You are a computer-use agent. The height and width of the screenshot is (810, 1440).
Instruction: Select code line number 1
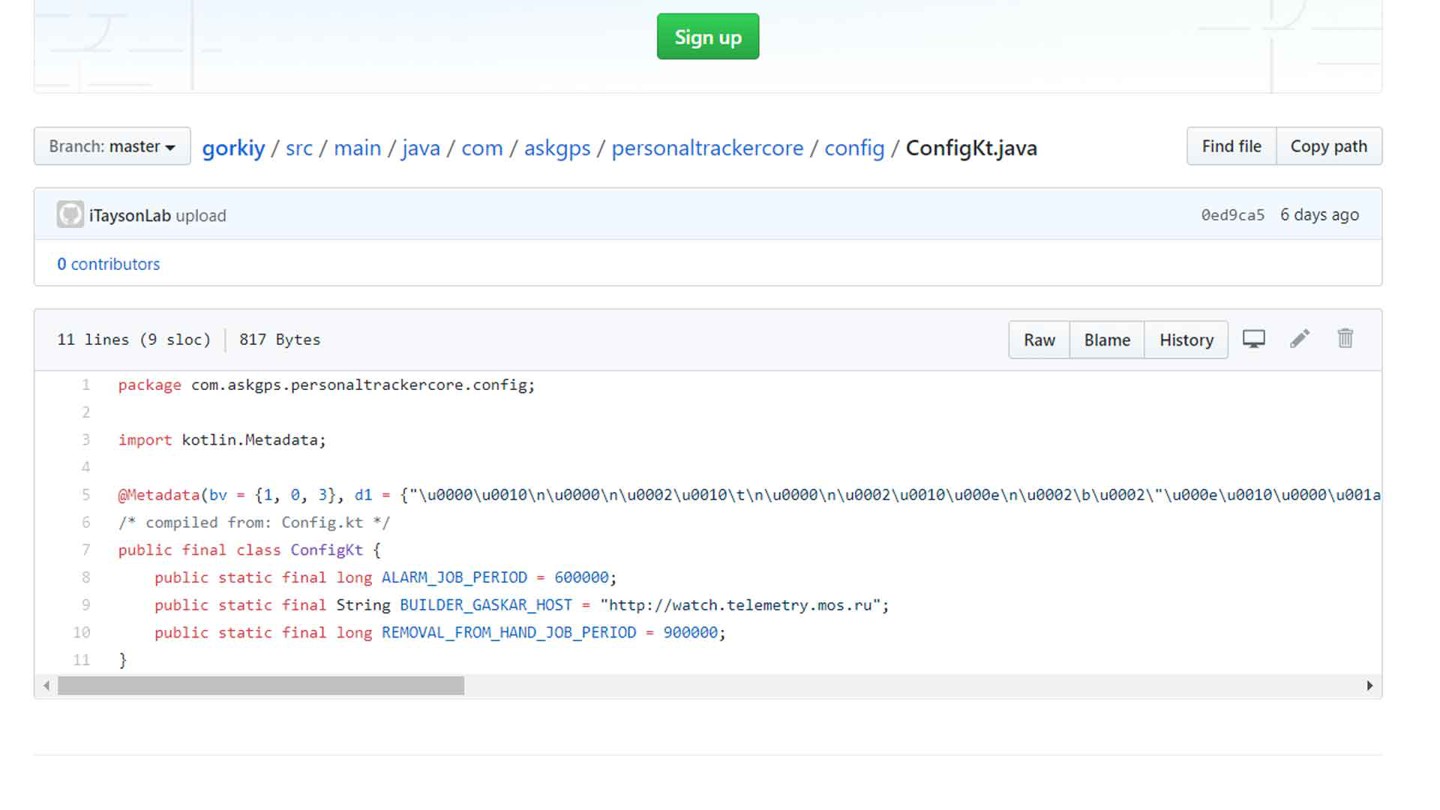86,385
